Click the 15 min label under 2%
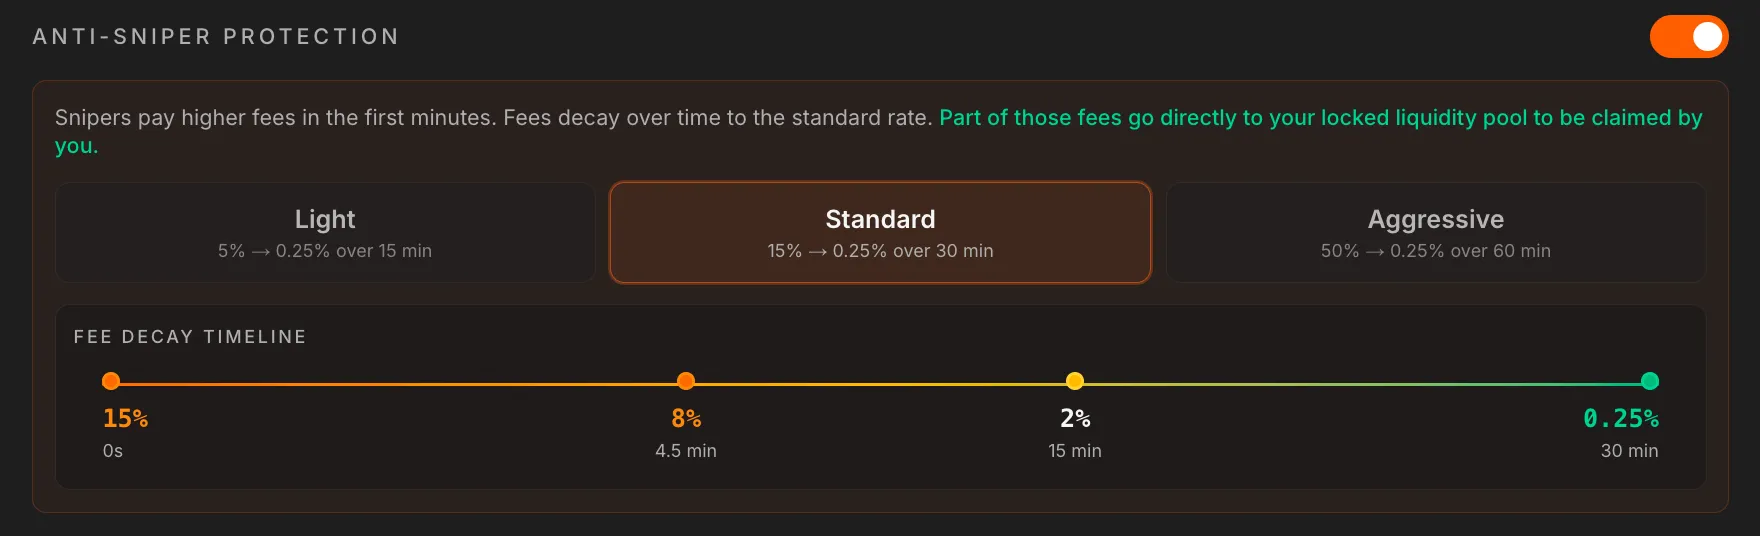Viewport: 1760px width, 536px height. tap(1075, 451)
